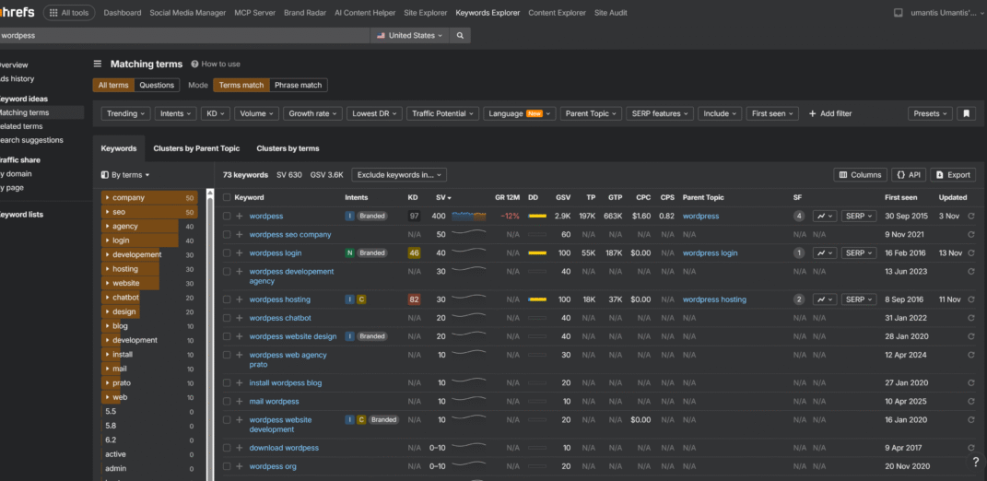The height and width of the screenshot is (481, 987).
Task: Click the yellow KD 46 badge
Action: tap(414, 253)
